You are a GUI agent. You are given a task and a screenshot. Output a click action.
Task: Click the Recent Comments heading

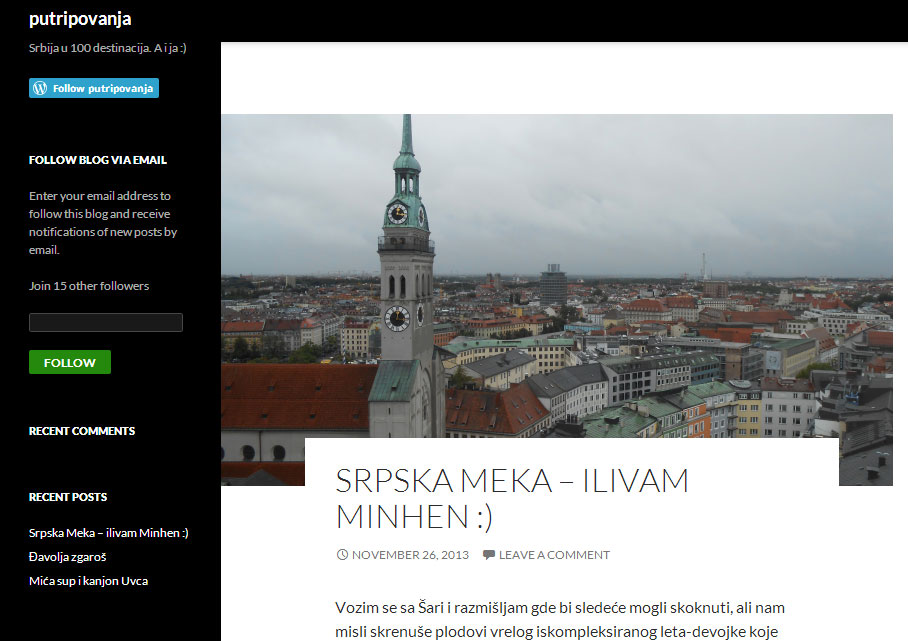[82, 431]
